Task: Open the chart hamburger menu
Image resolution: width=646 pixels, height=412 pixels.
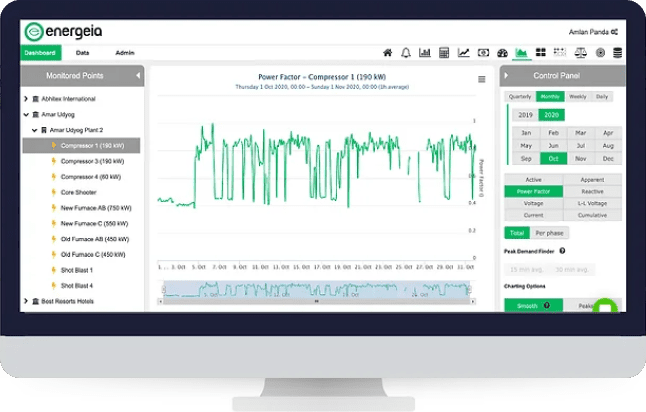Action: point(481,79)
